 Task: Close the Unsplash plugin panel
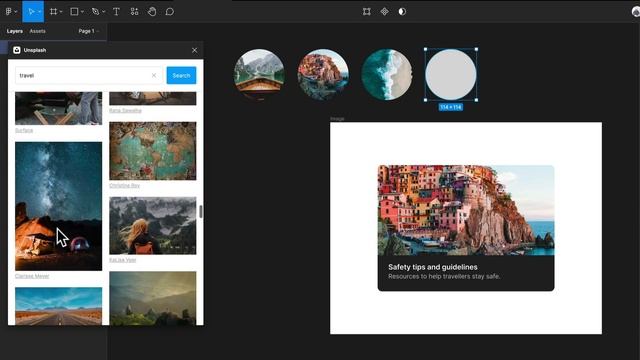[194, 50]
